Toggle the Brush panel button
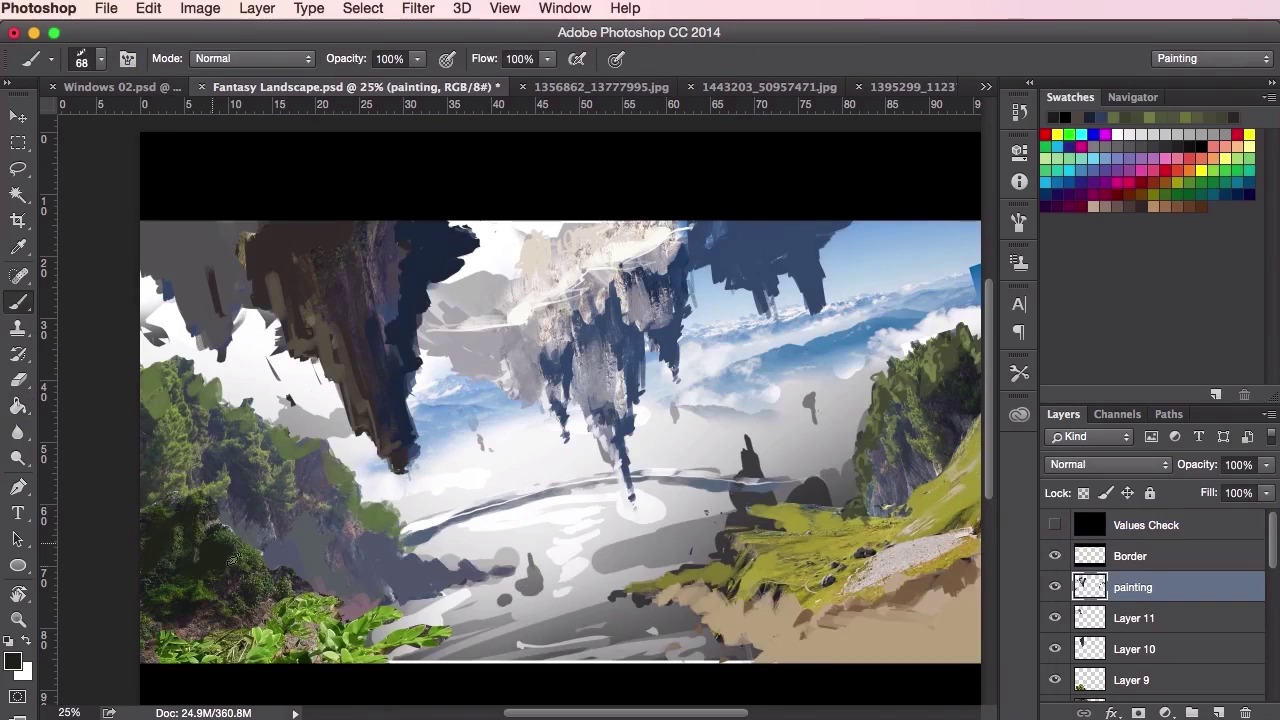The width and height of the screenshot is (1280, 720). (128, 59)
